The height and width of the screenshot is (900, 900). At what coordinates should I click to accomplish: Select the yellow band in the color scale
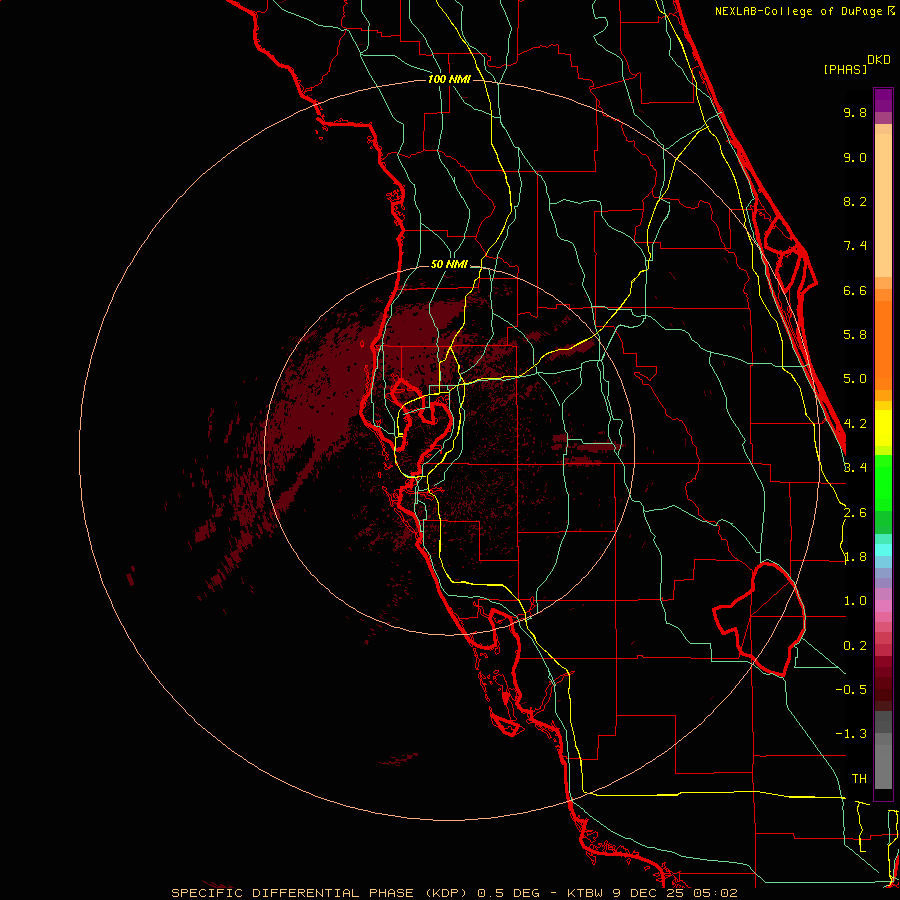click(x=883, y=428)
